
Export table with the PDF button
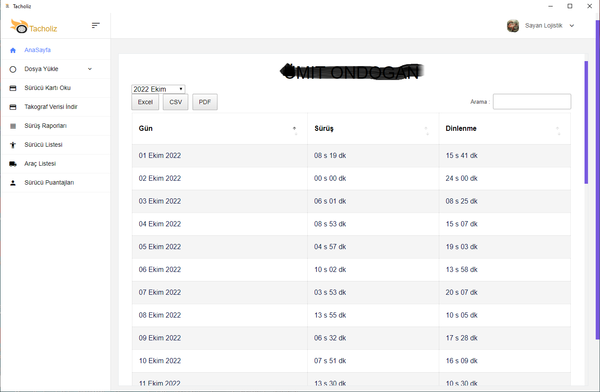click(x=205, y=102)
